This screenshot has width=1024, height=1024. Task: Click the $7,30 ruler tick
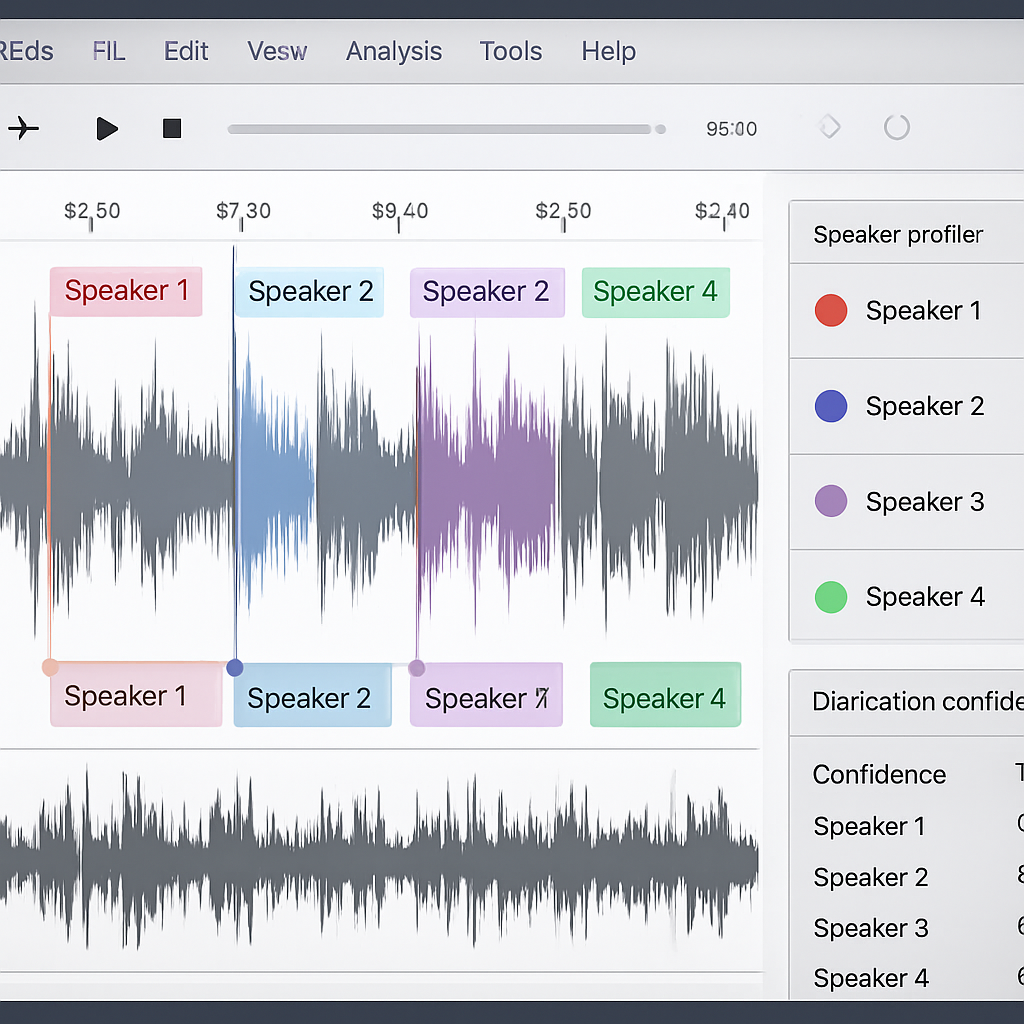coord(243,214)
